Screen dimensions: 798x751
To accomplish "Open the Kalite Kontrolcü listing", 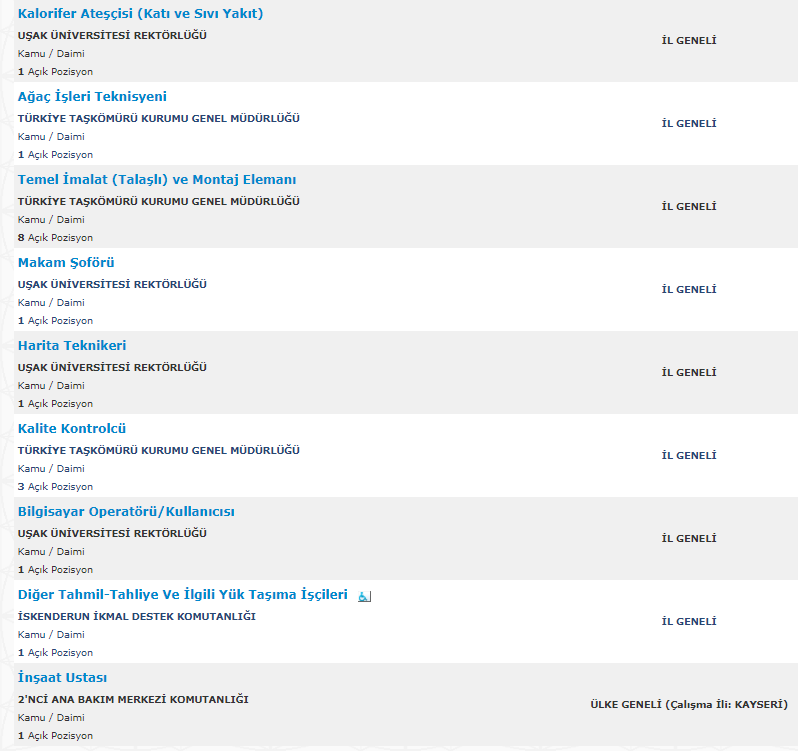I will coord(72,429).
